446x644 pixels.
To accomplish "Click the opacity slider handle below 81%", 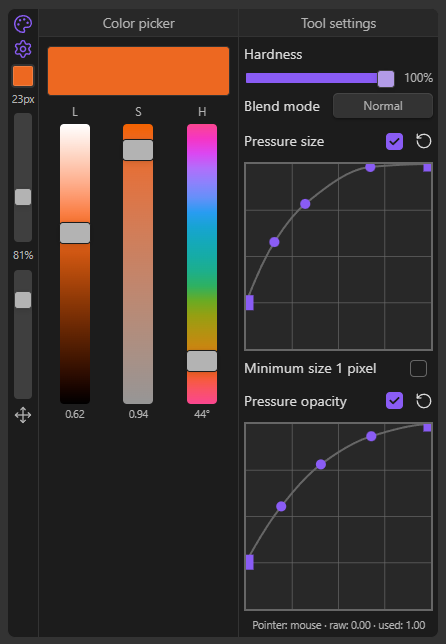I will coord(23,300).
